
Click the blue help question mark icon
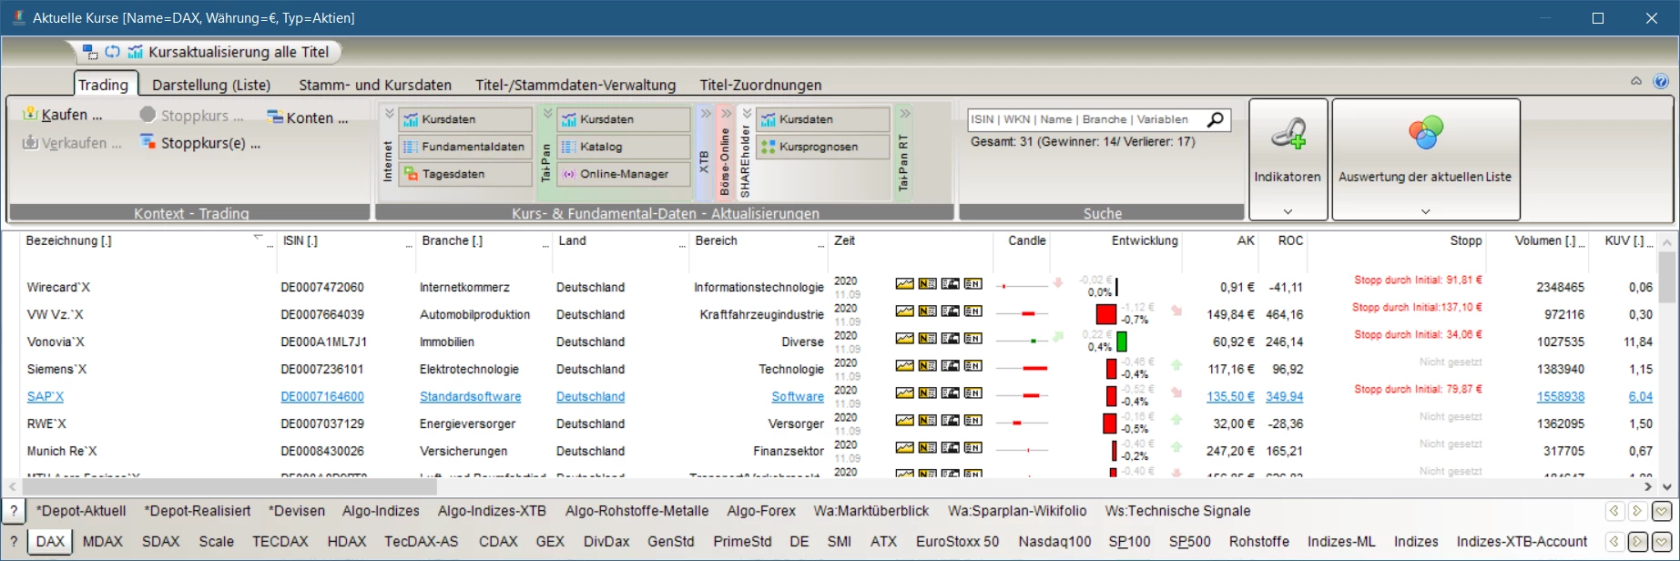(x=1660, y=82)
